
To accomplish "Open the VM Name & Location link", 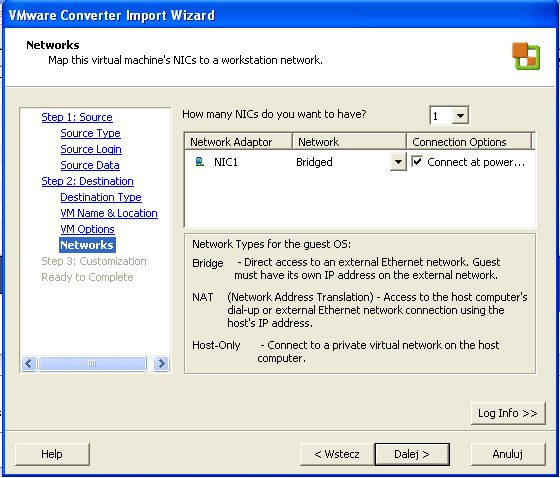I will pyautogui.click(x=109, y=213).
